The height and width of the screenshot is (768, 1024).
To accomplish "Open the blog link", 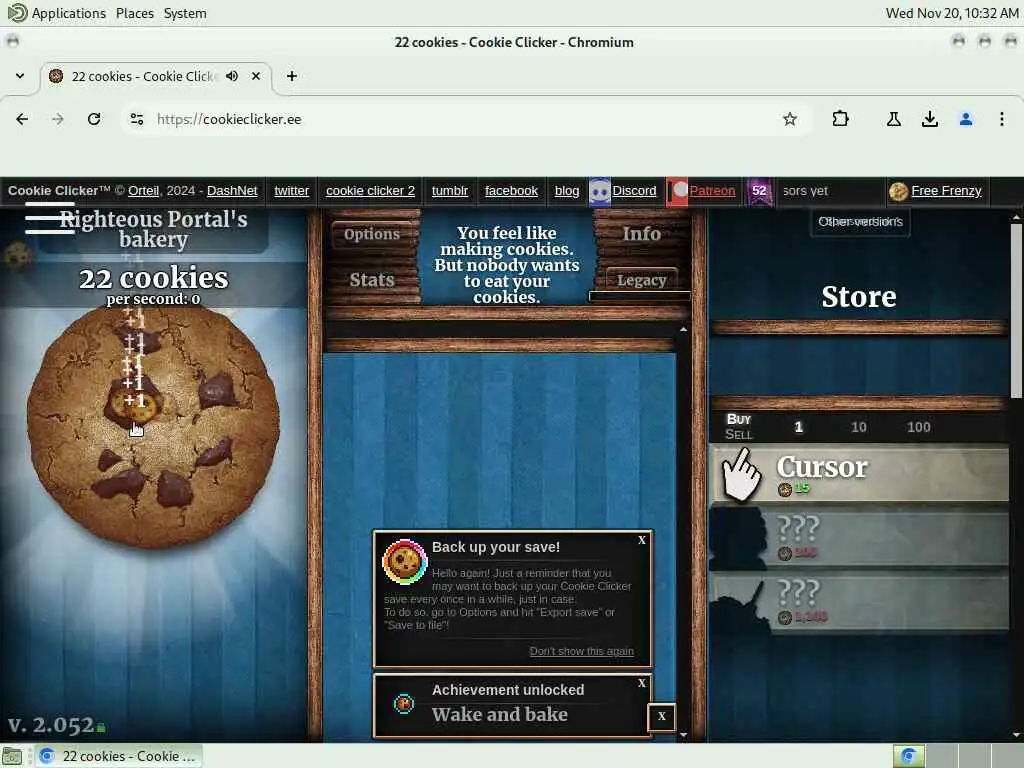I will click(x=567, y=191).
